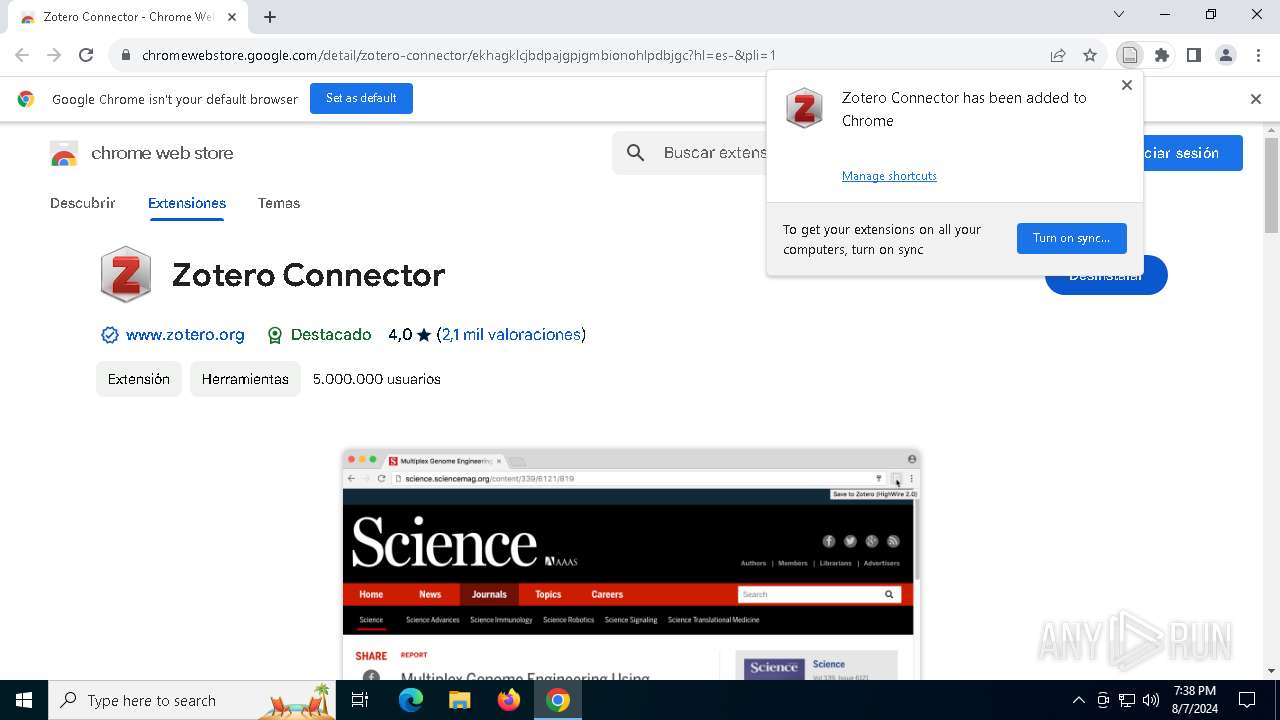The height and width of the screenshot is (720, 1280).
Task: Dismiss the default browser info bar
Action: [x=1256, y=99]
